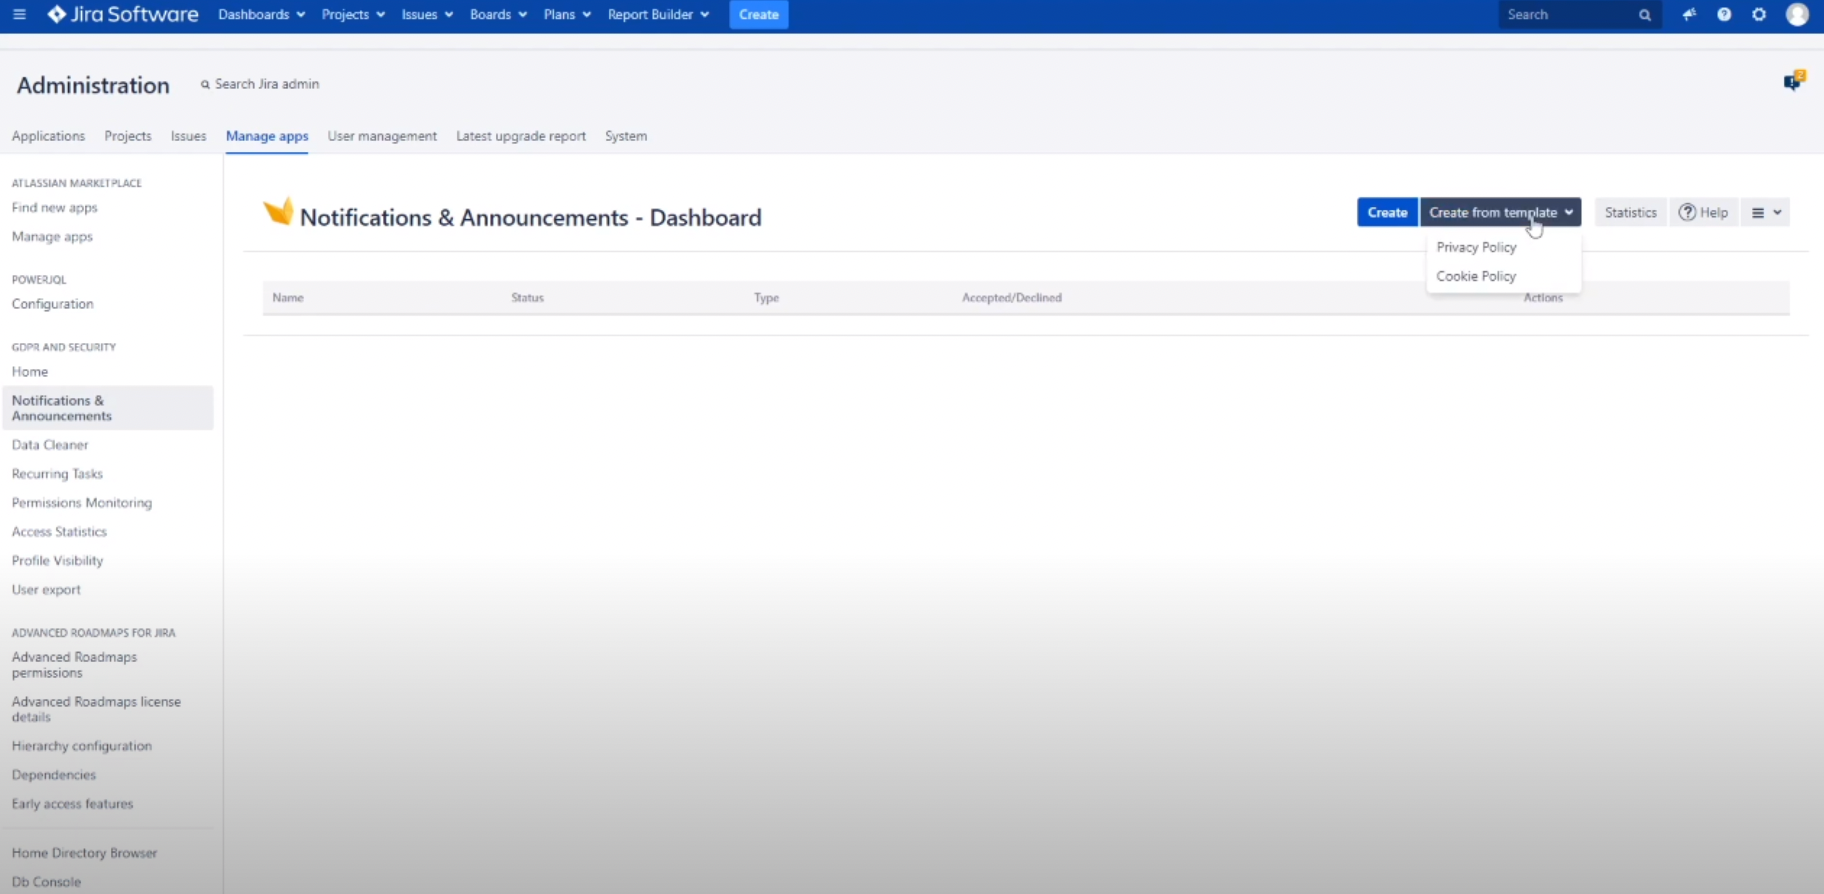Switch to the User management tab
This screenshot has width=1824, height=894.
click(x=382, y=136)
